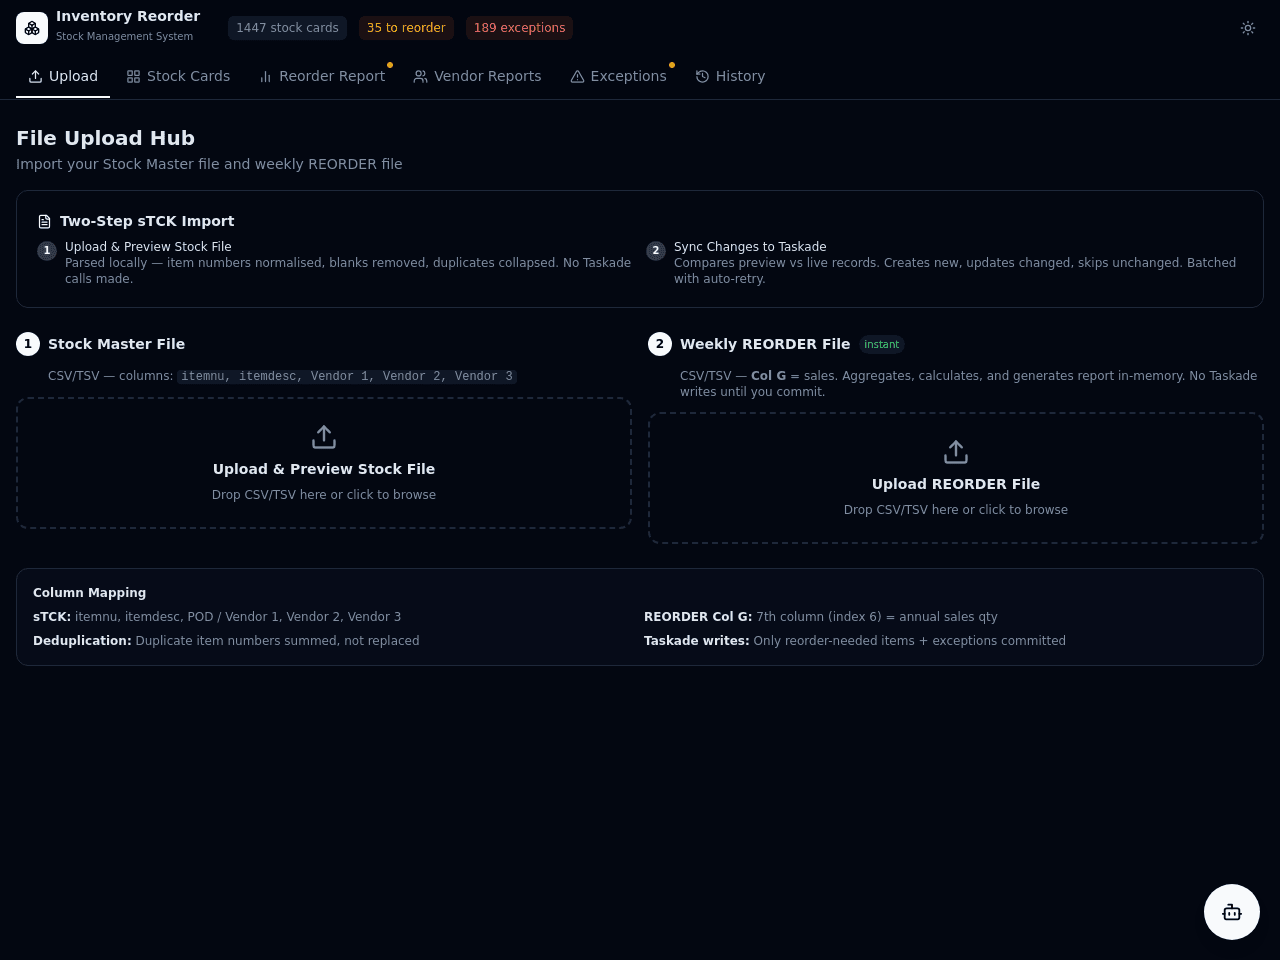Click the Stock Management System subtitle

[124, 36]
